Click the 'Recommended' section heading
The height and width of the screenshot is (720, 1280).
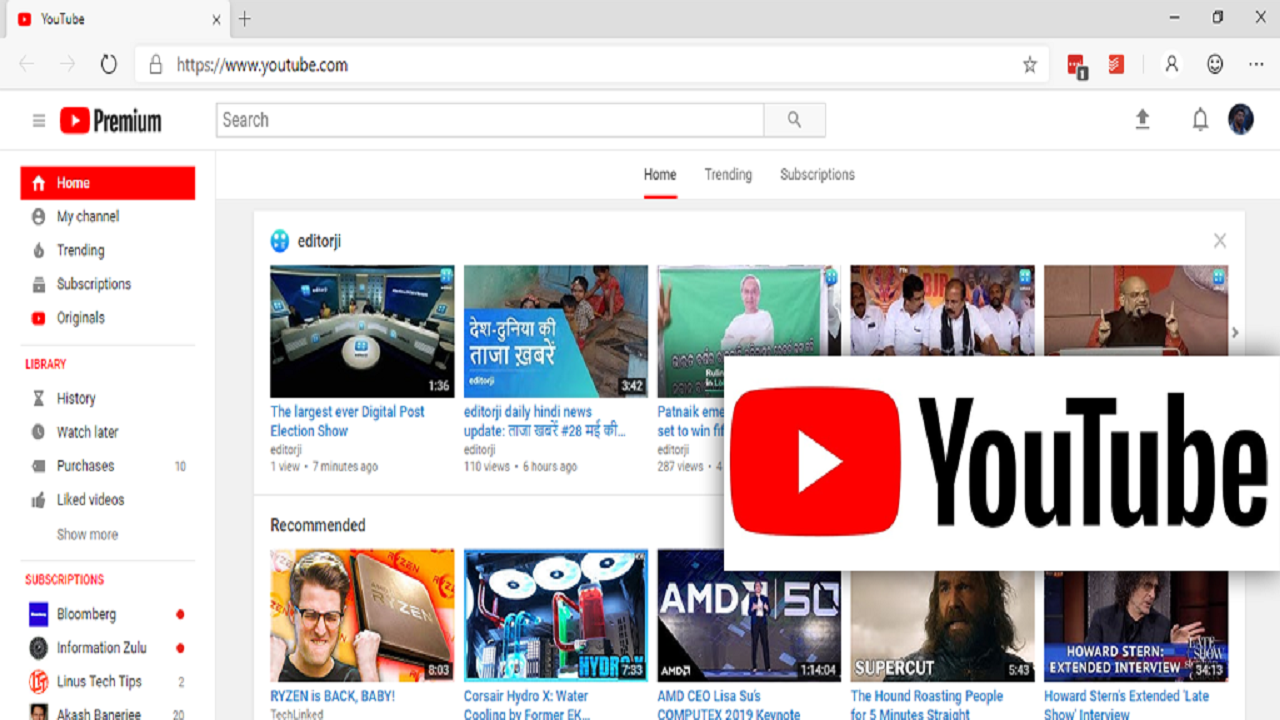pos(318,525)
